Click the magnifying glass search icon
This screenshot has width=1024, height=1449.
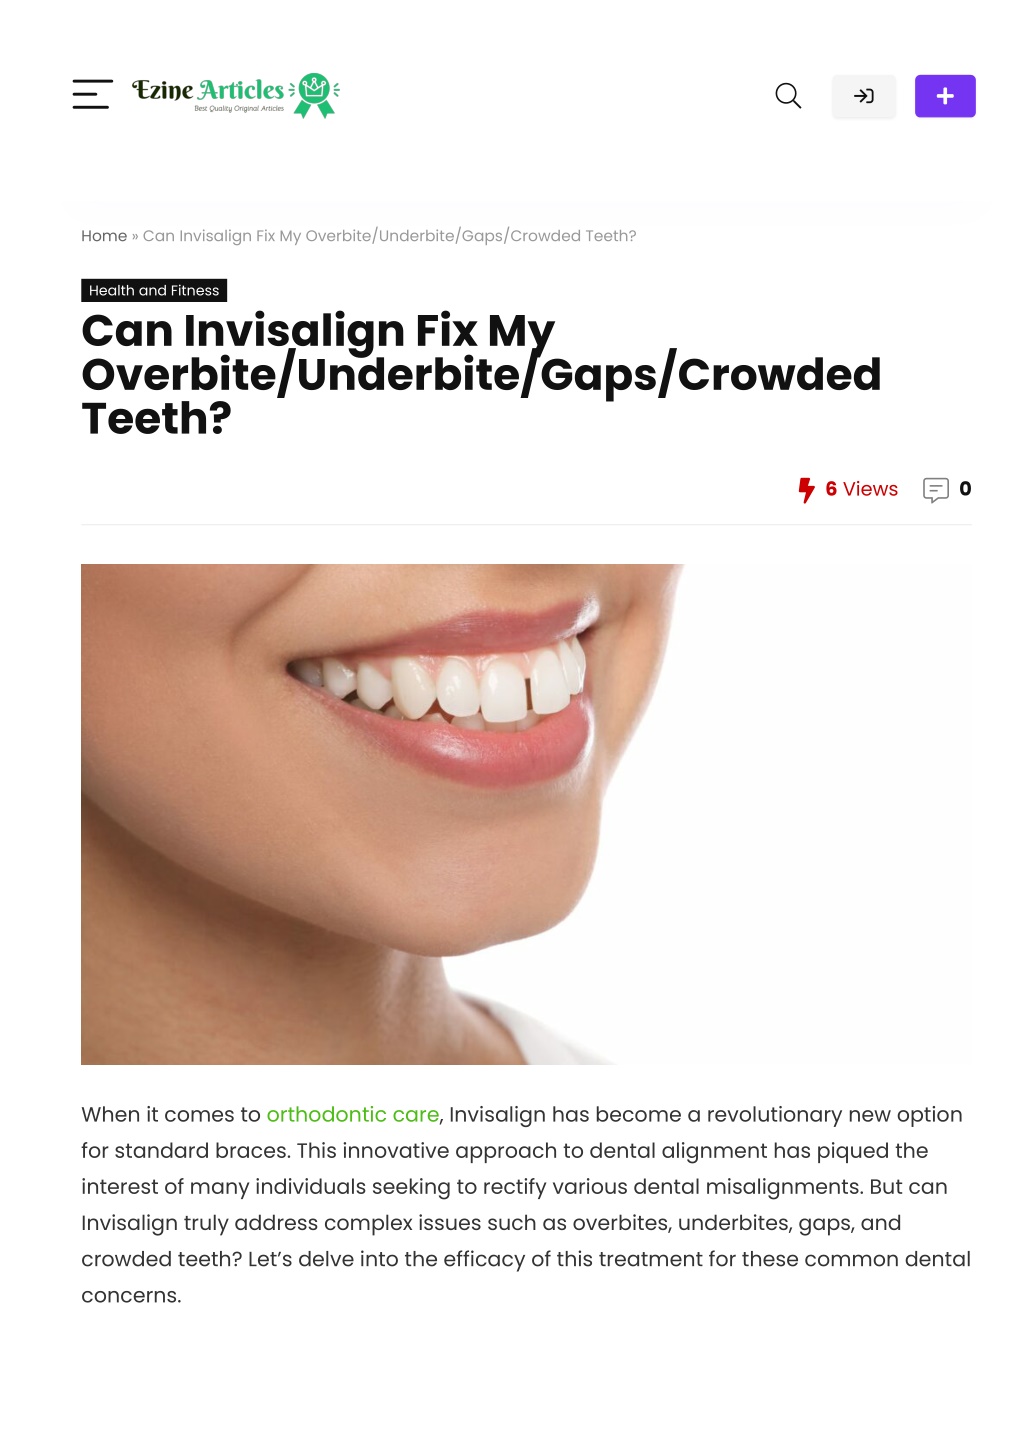coord(788,96)
